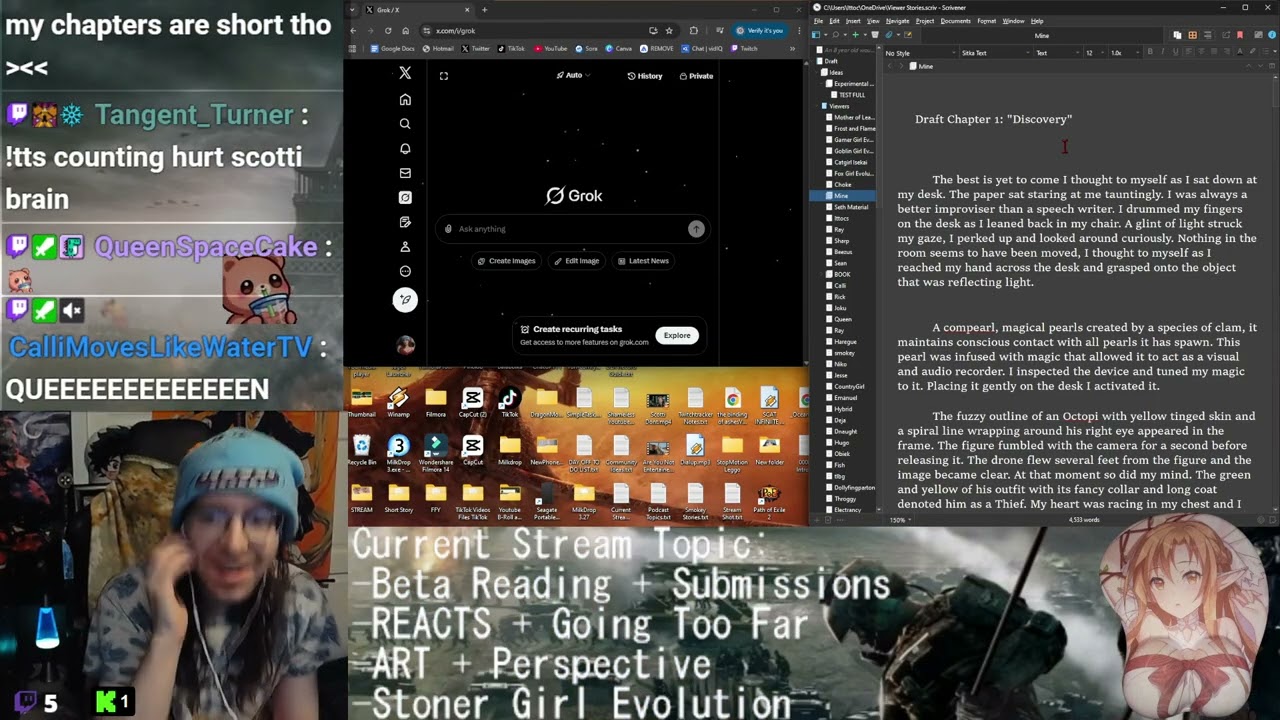Go to Home in the X sidebar
This screenshot has height=720, width=1280.
[x=405, y=99]
